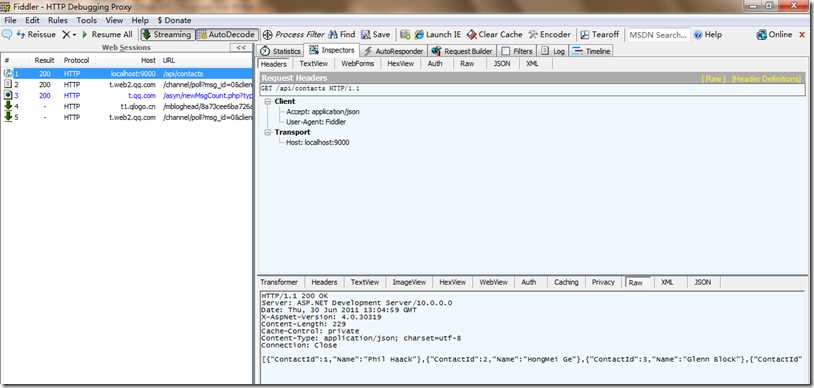Select request Auth inspector tab
The image size is (814, 388).
click(x=435, y=63)
